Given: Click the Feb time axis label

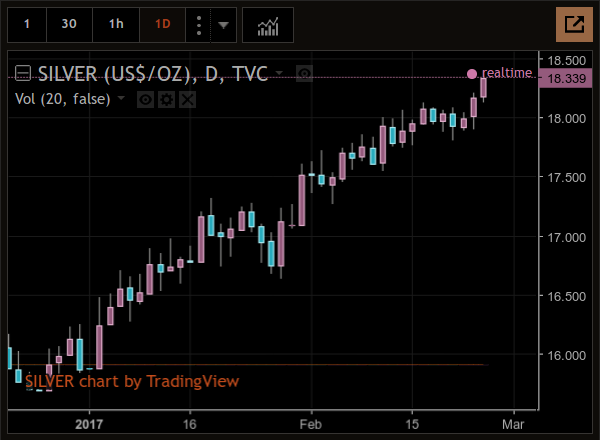Looking at the screenshot, I should coord(311,424).
